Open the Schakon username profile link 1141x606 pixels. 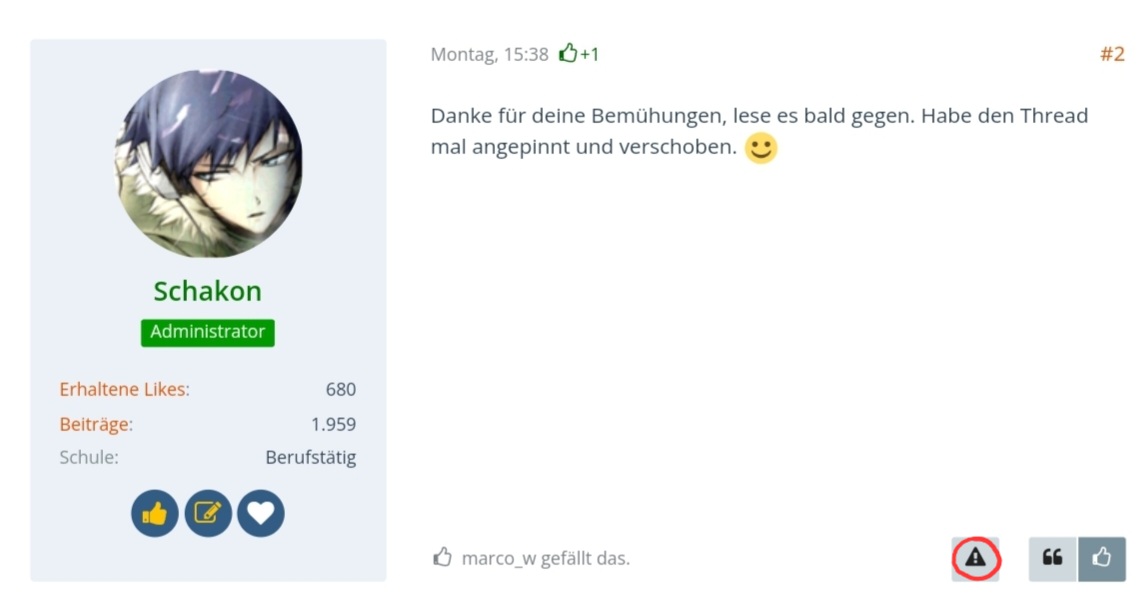(207, 291)
